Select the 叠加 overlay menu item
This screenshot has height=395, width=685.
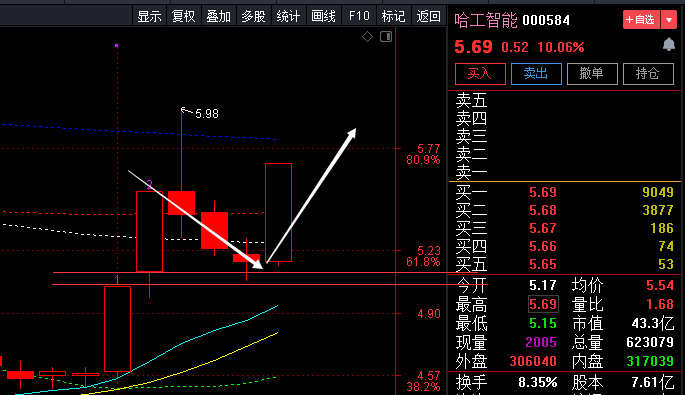218,16
